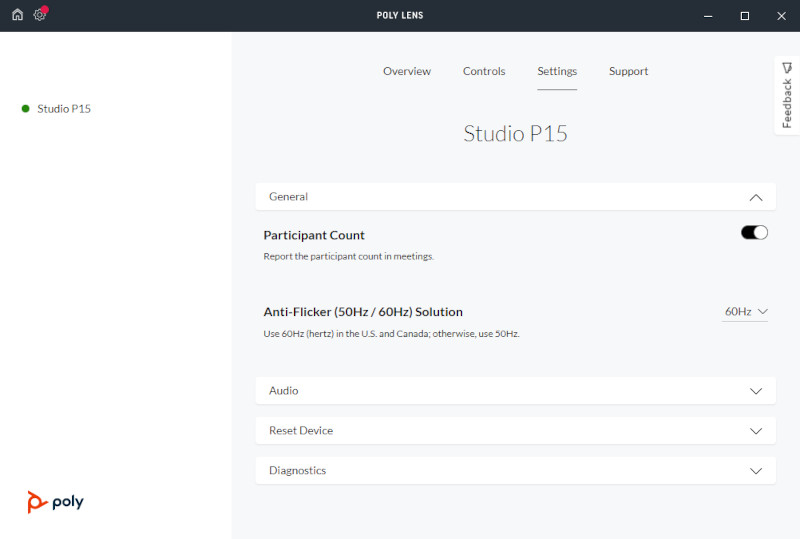Switch to the Controls tab
Image resolution: width=800 pixels, height=539 pixels.
(484, 71)
